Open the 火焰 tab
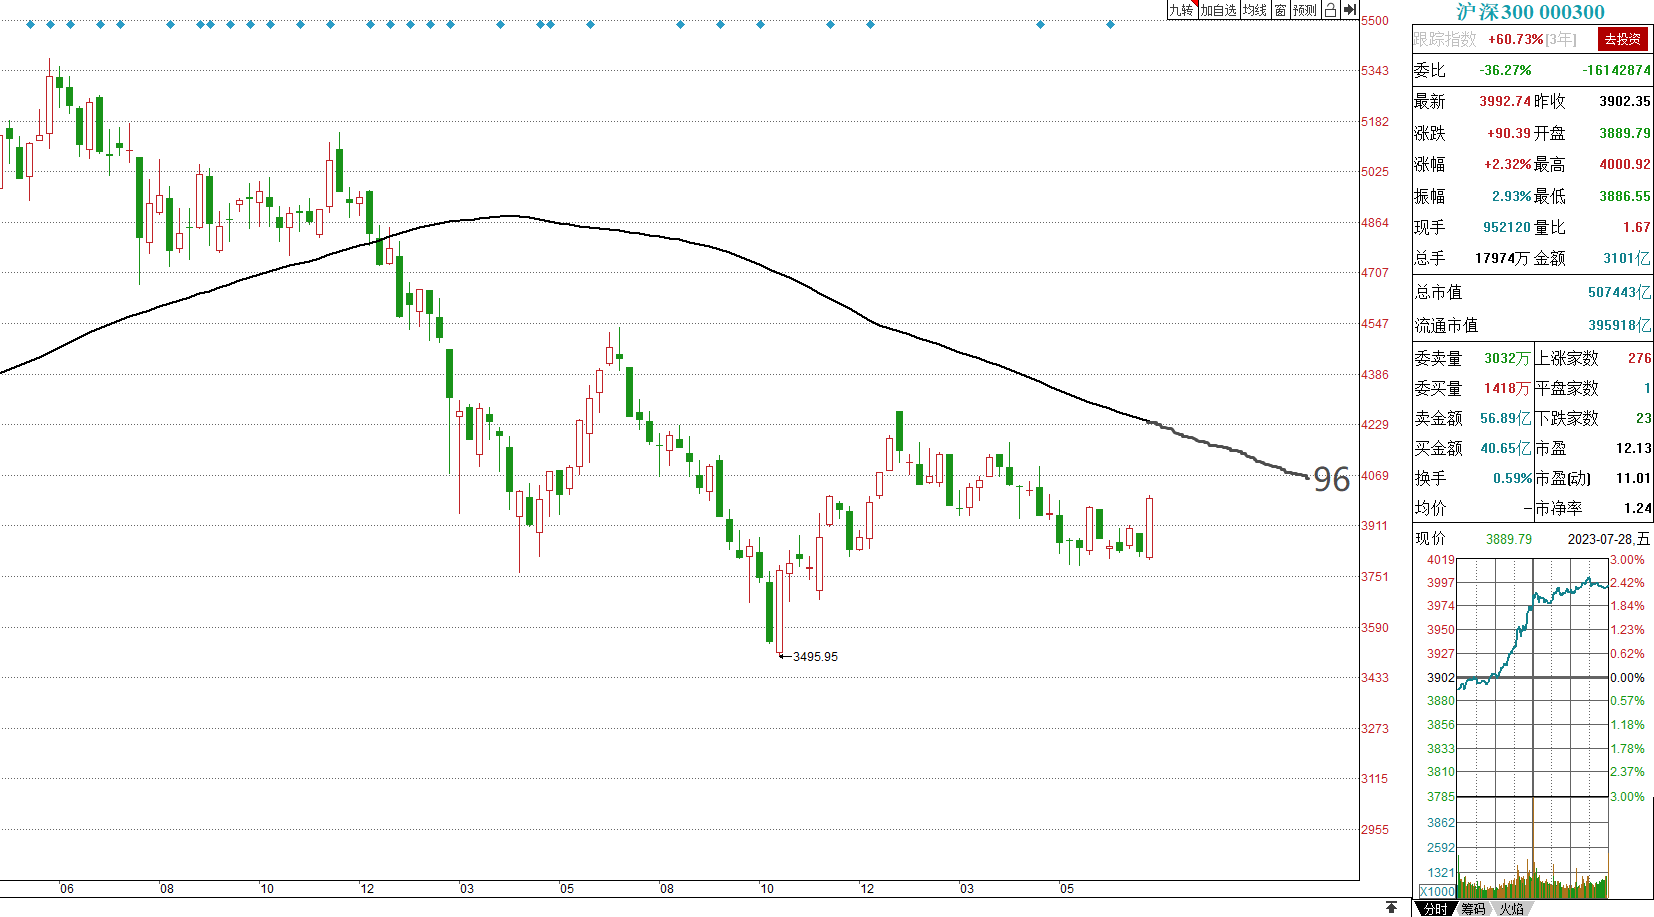The image size is (1654, 917). [x=1511, y=908]
